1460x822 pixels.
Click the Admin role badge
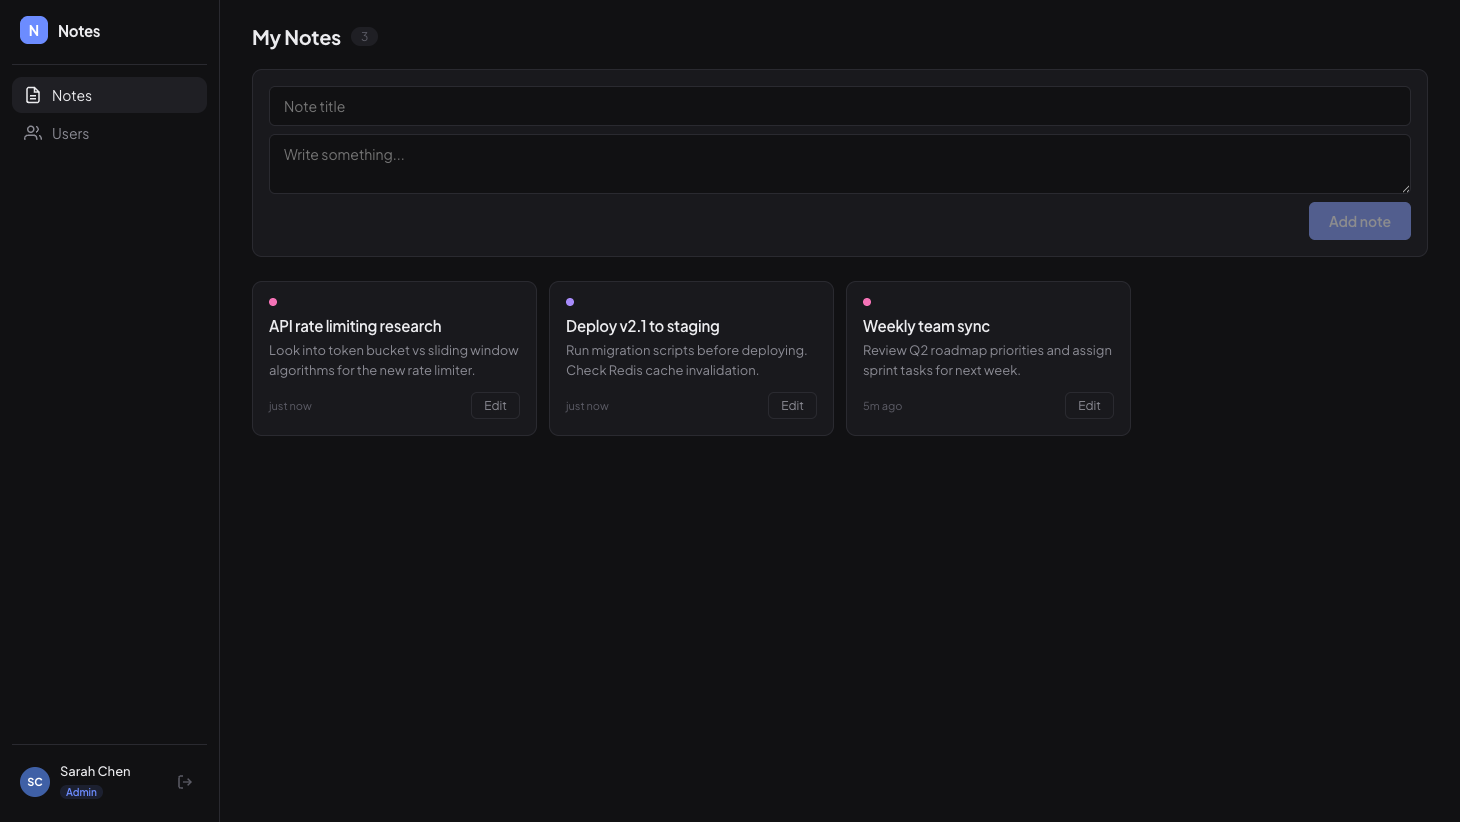(81, 792)
